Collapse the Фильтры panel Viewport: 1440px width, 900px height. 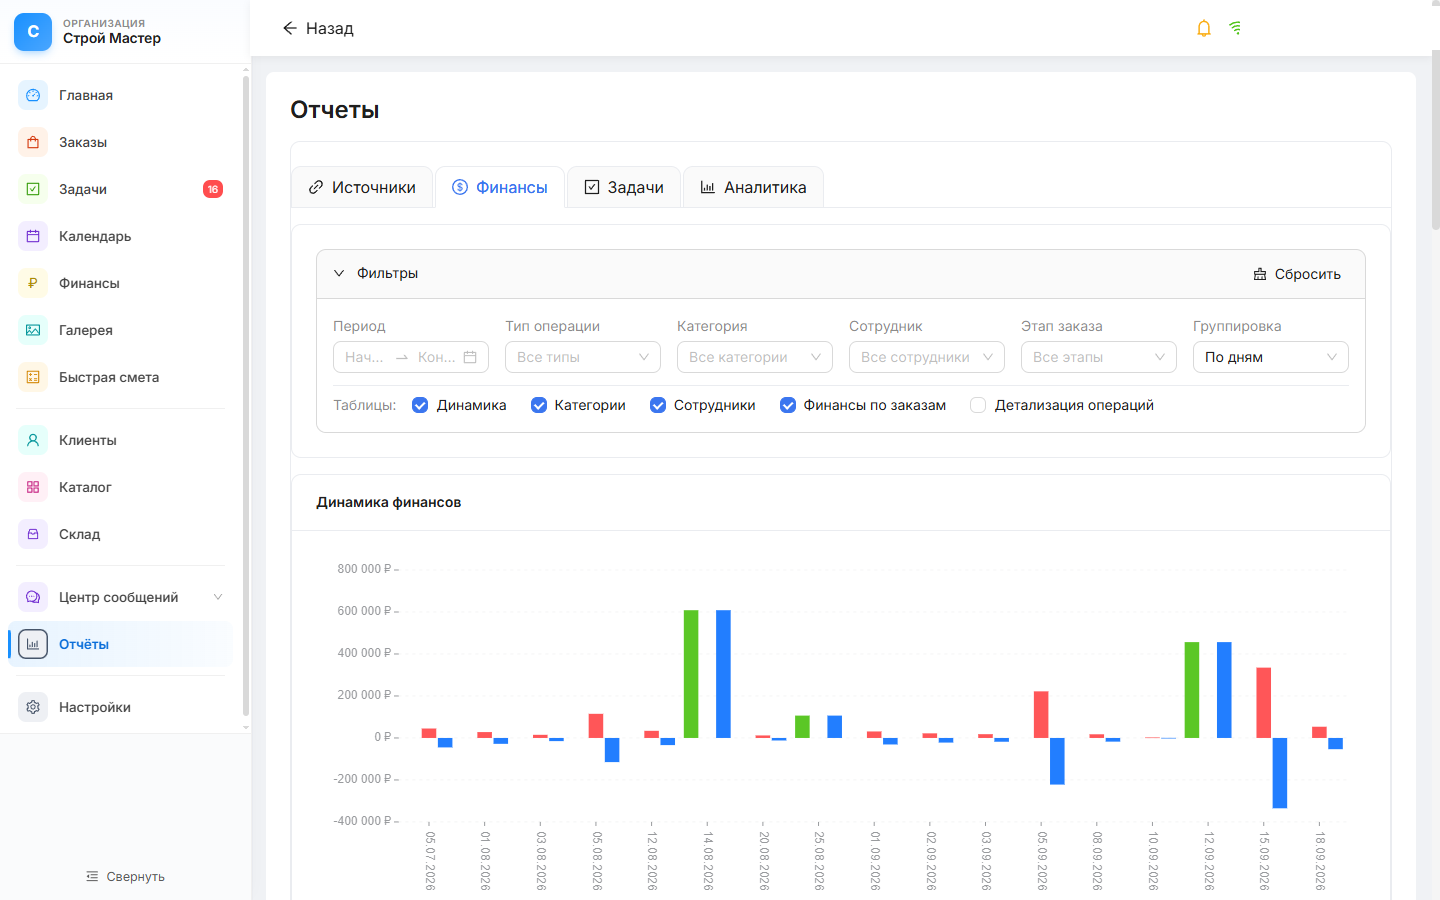coord(339,273)
